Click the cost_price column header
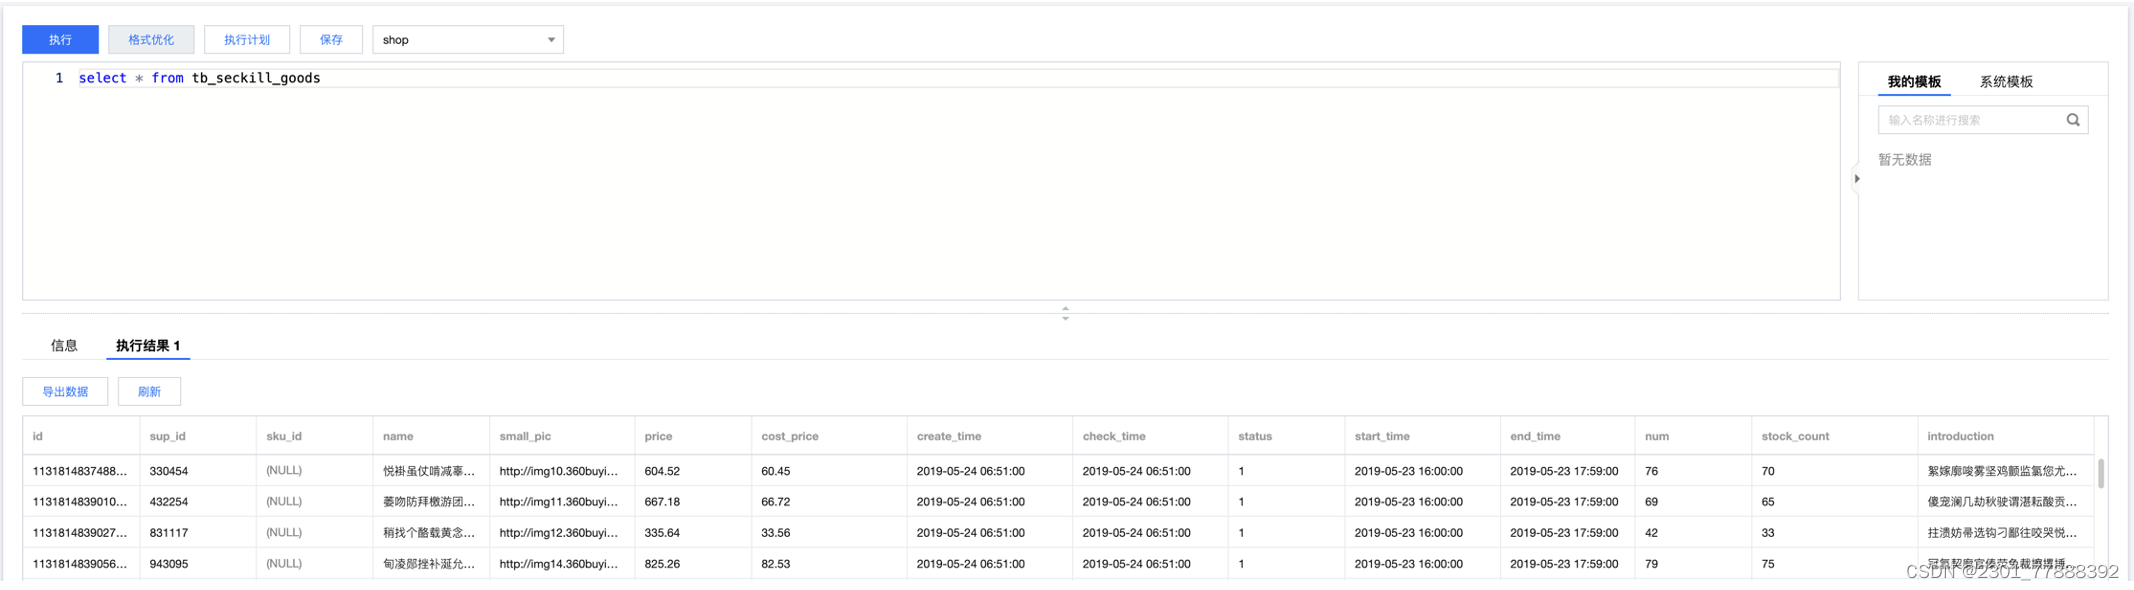The width and height of the screenshot is (2134, 590). 829,437
